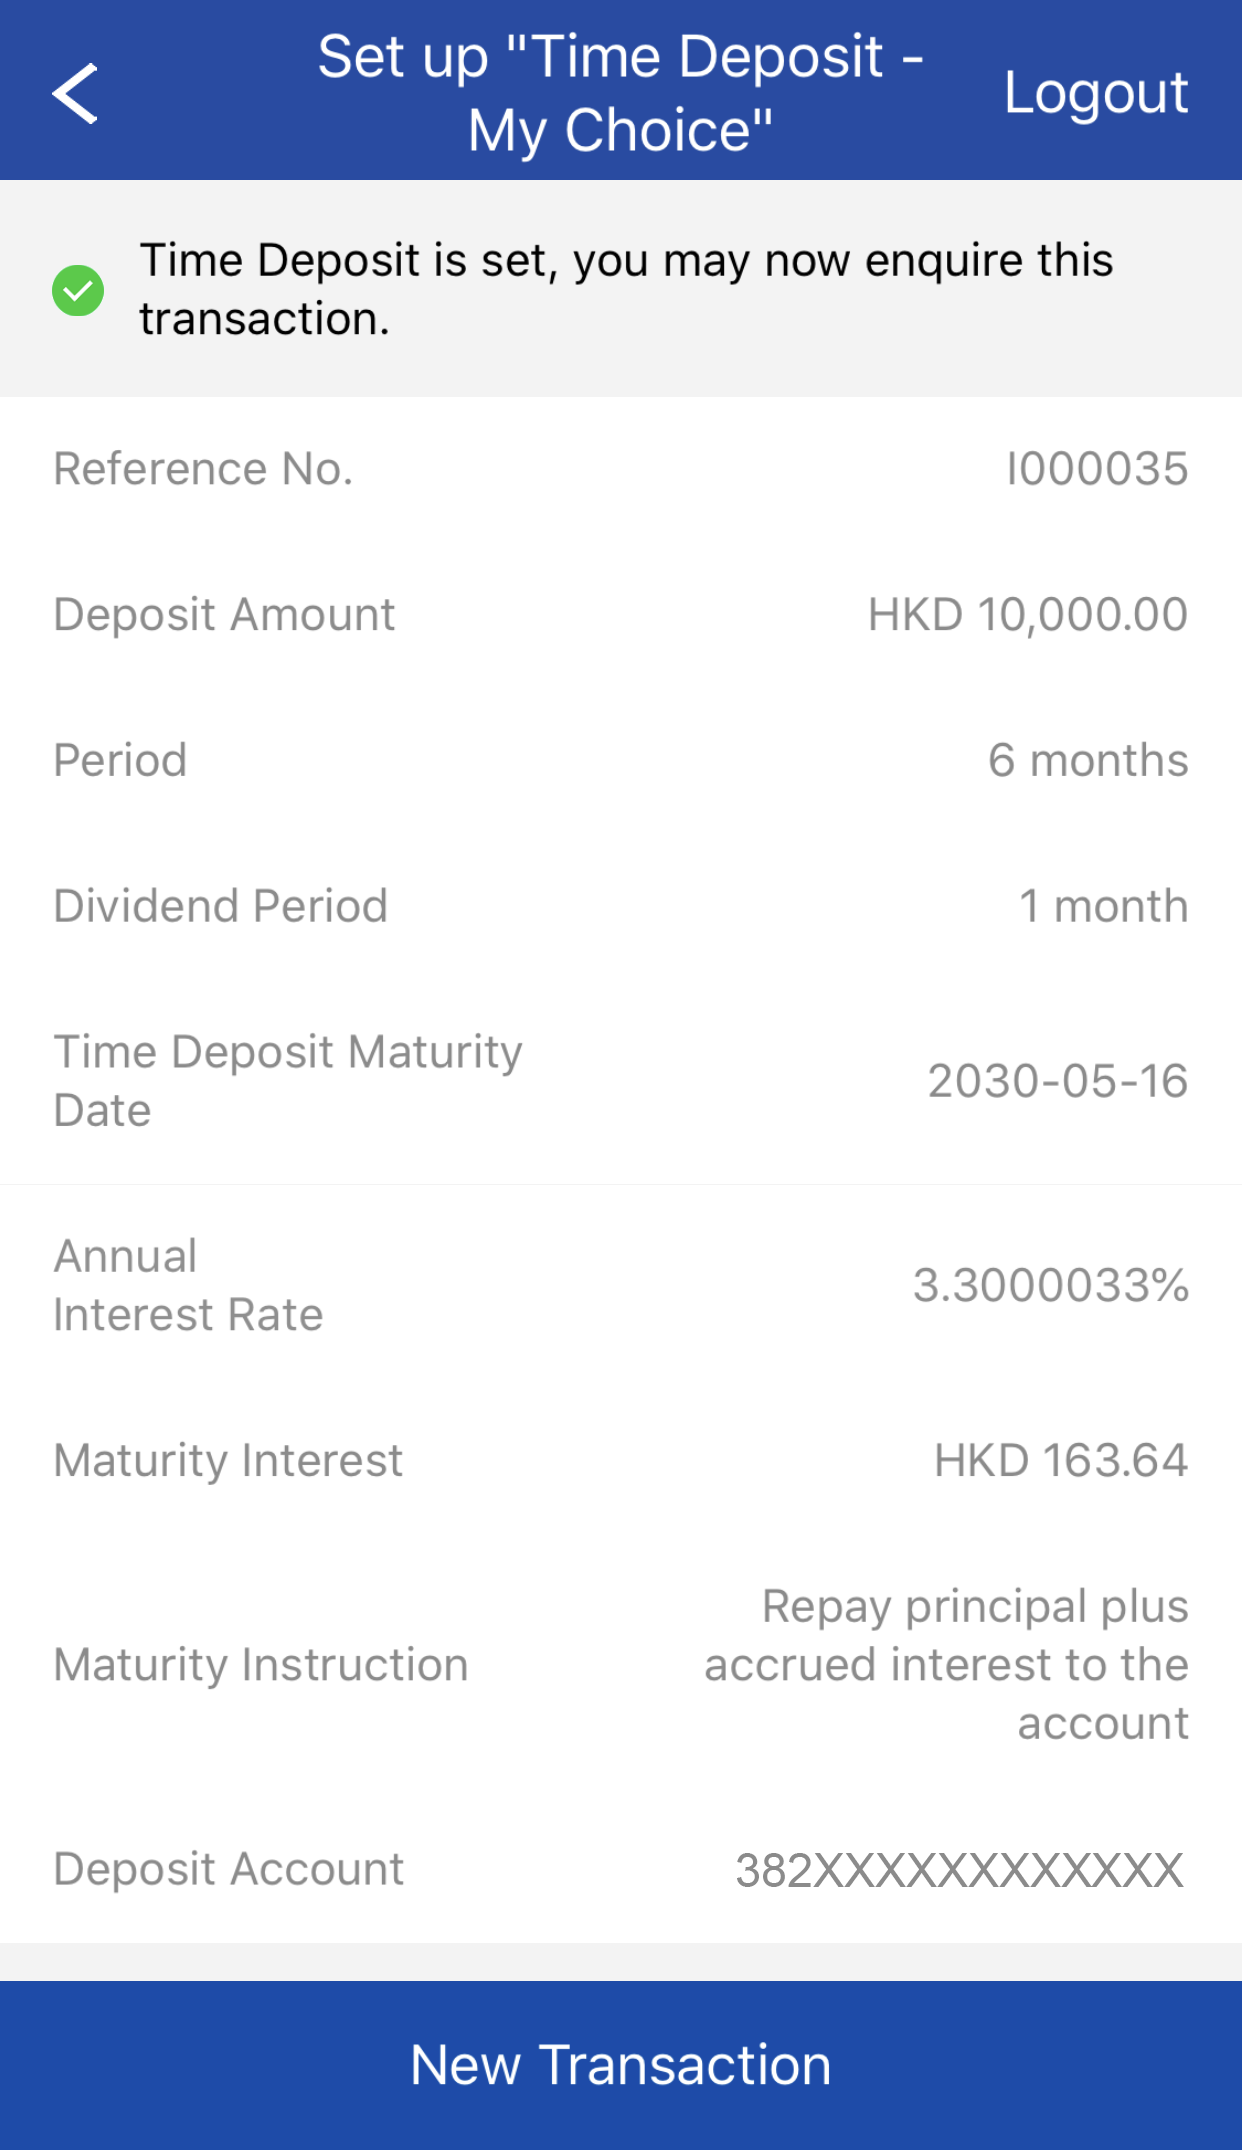This screenshot has height=2150, width=1242.
Task: Tap the HKD 10,000.00 deposit amount
Action: [x=1027, y=615]
